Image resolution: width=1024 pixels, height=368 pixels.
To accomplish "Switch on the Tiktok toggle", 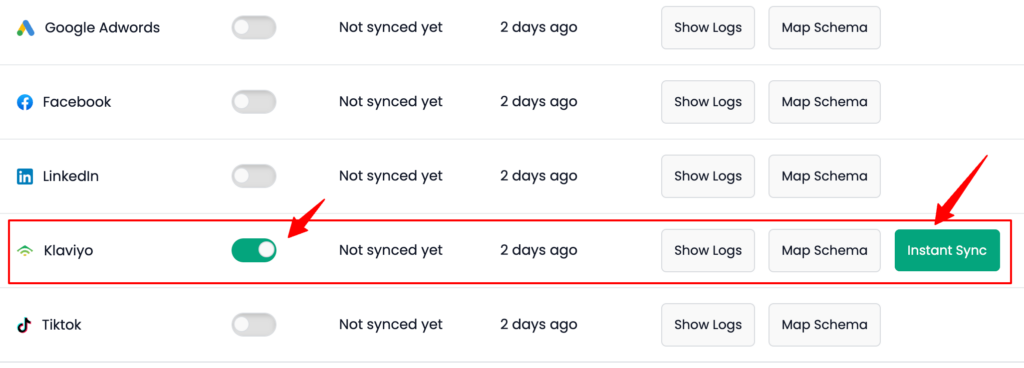I will click(x=254, y=324).
